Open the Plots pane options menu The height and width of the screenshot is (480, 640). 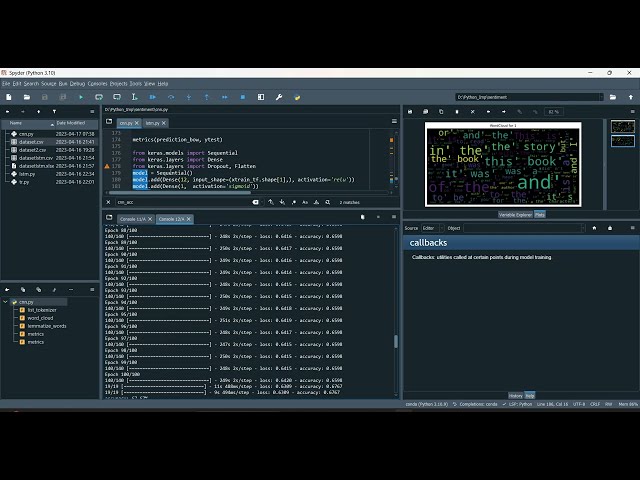[x=633, y=112]
